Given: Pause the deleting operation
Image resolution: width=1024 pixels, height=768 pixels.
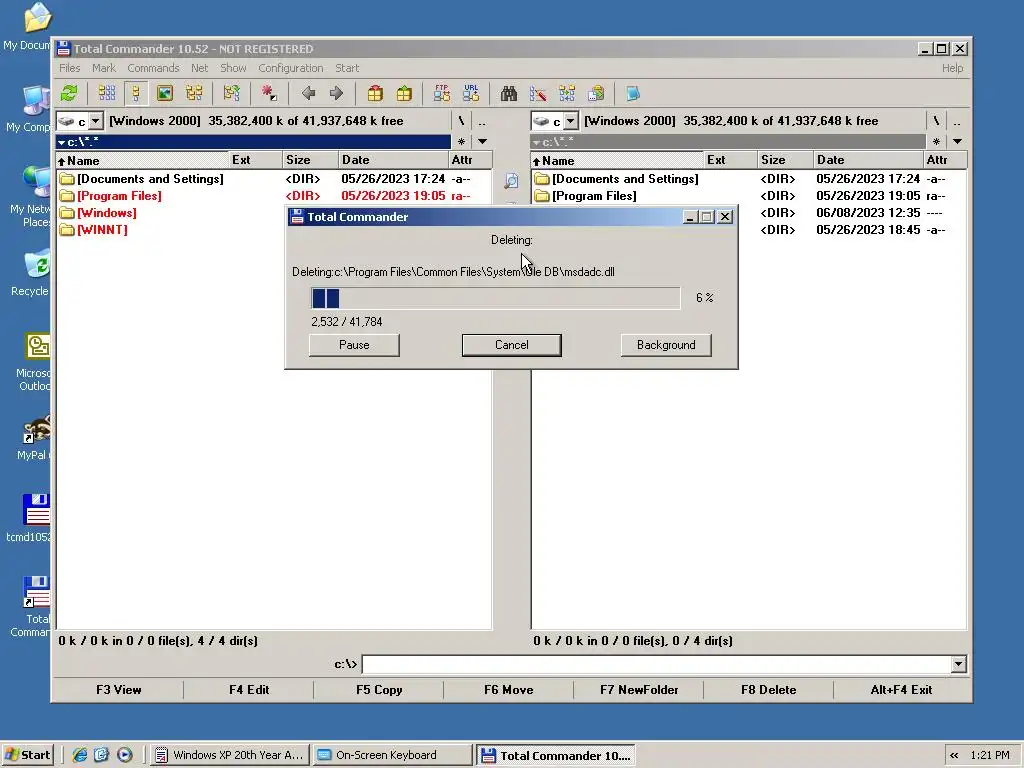Looking at the screenshot, I should tap(354, 345).
